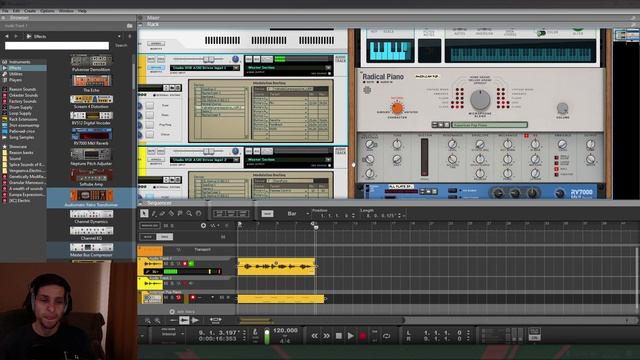Click the browser back arrow
Image resolution: width=640 pixels, height=360 pixels.
coord(7,36)
